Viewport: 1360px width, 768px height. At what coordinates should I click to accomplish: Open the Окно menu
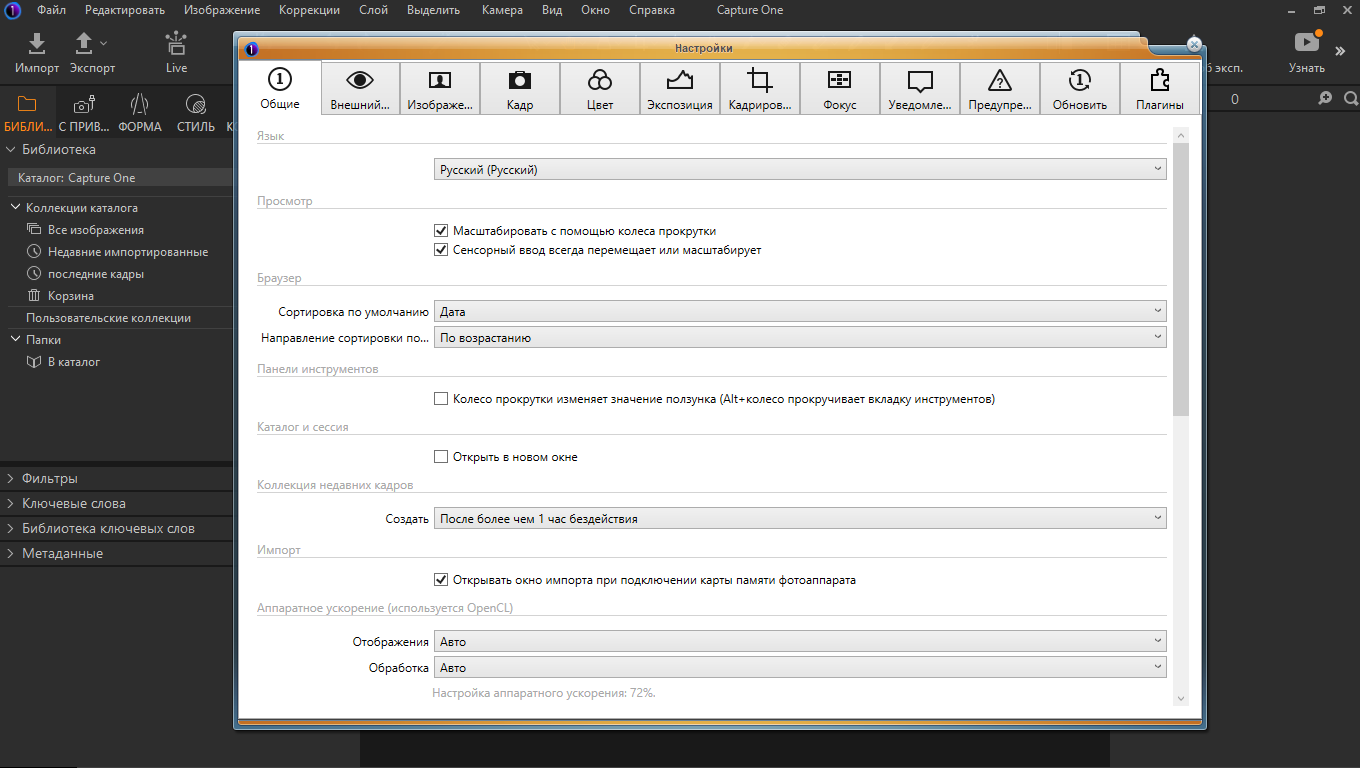point(596,10)
